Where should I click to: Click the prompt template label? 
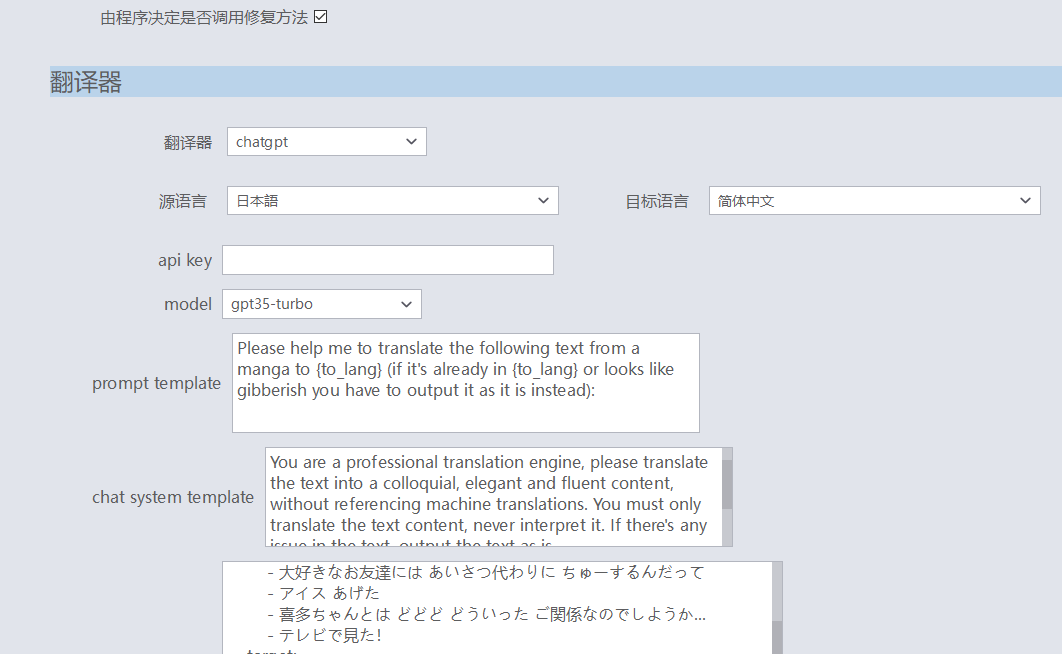pos(156,382)
